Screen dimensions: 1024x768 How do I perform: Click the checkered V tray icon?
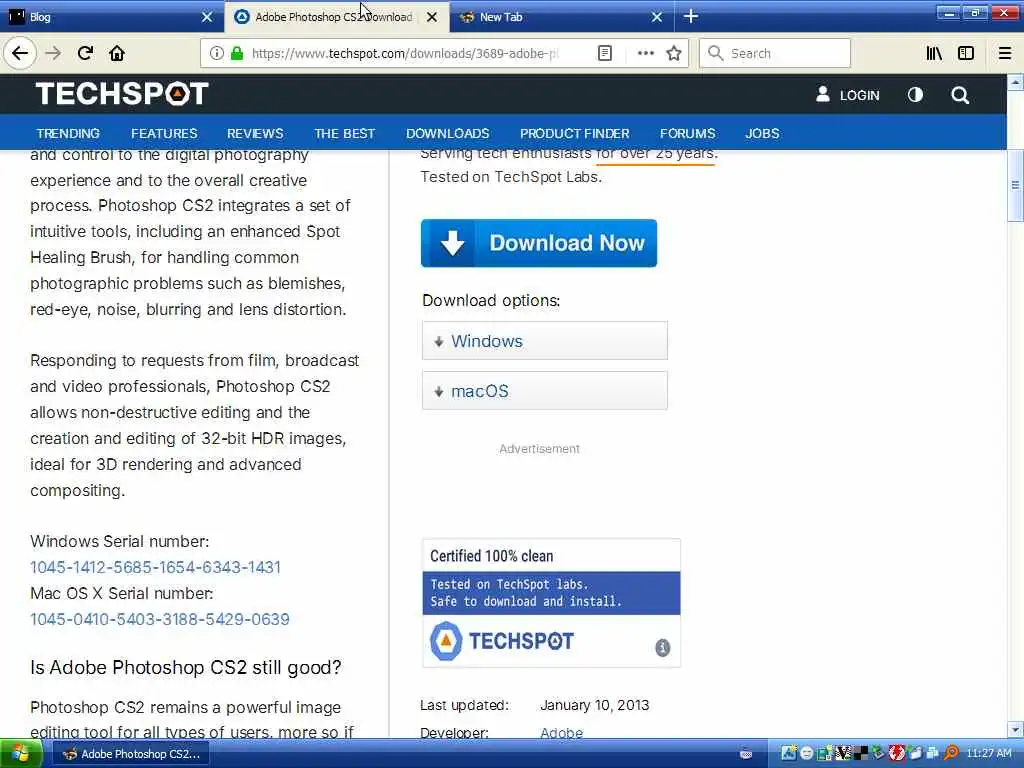(844, 754)
